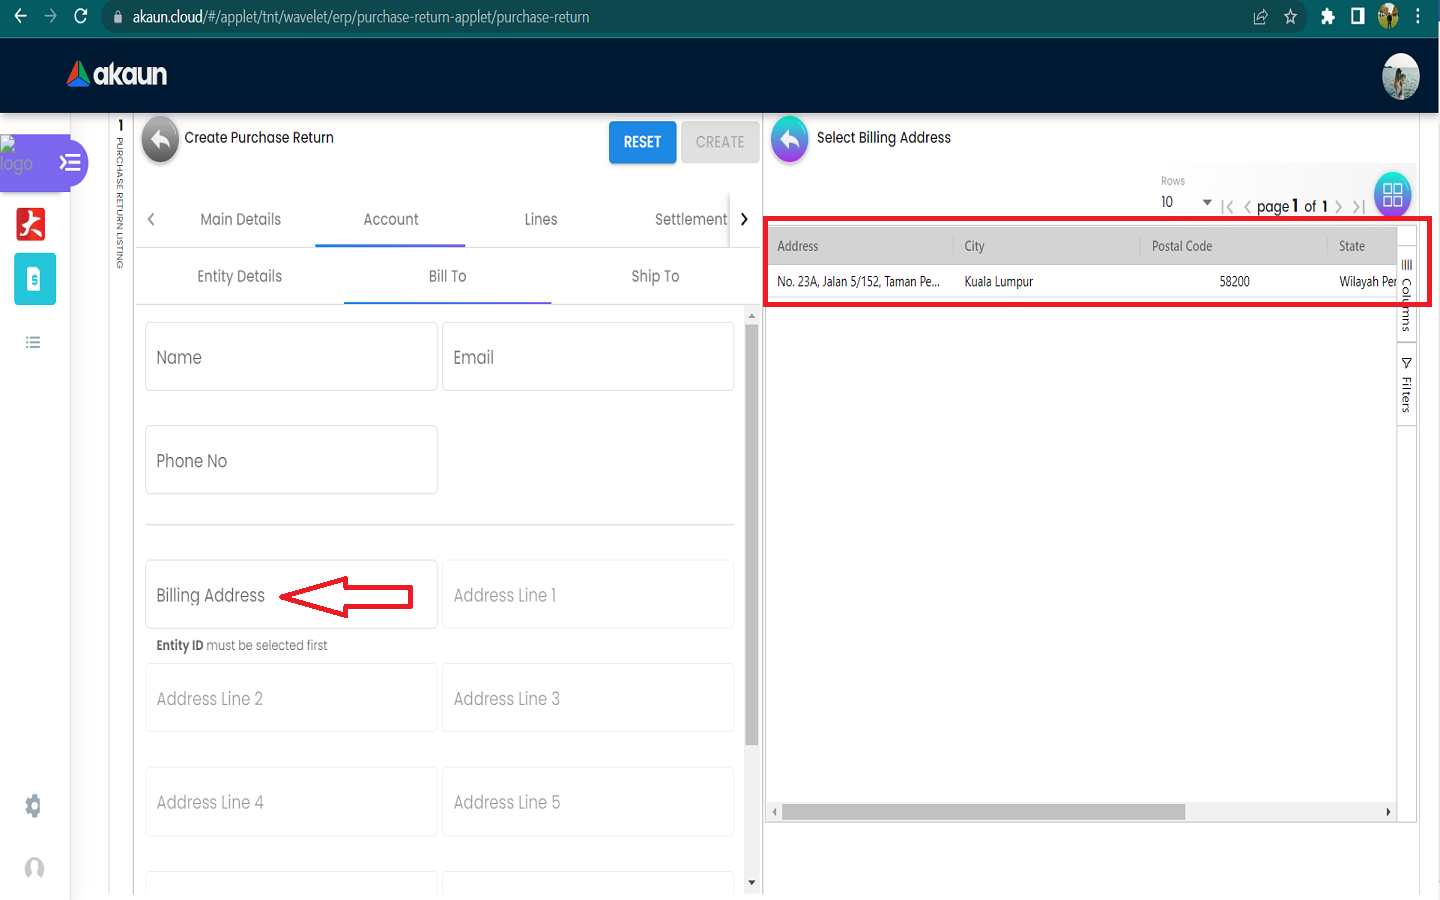Click the Billing Address input field
The width and height of the screenshot is (1440, 900).
(290, 595)
